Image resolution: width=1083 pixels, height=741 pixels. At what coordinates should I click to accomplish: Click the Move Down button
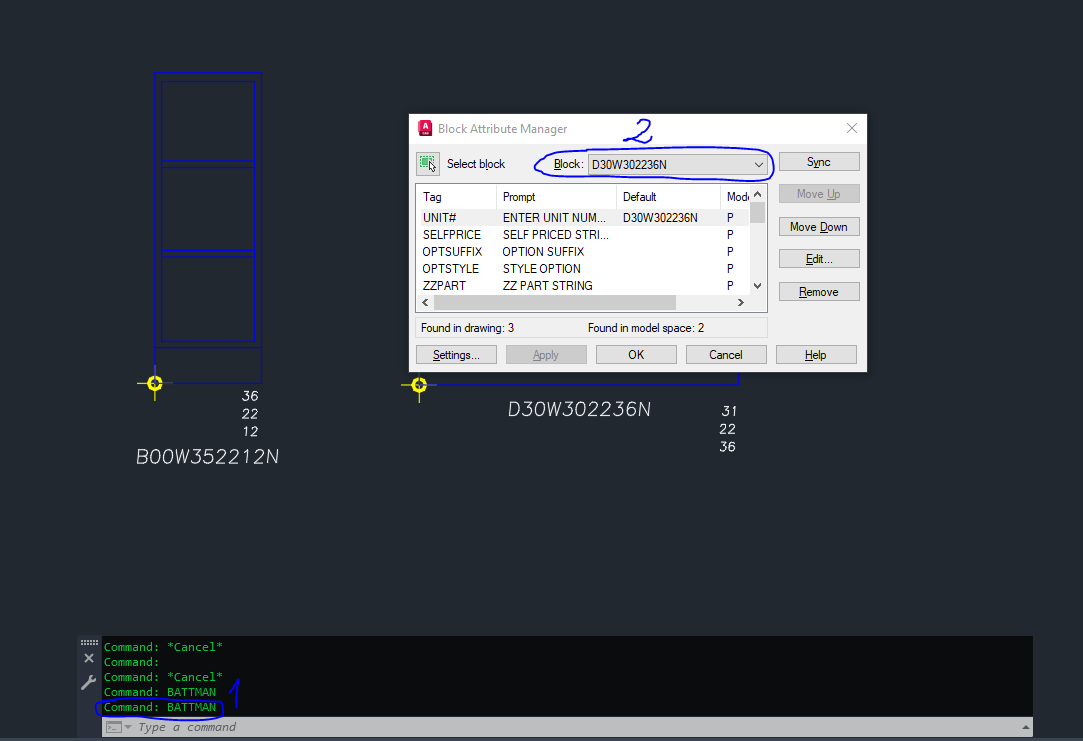(x=819, y=227)
